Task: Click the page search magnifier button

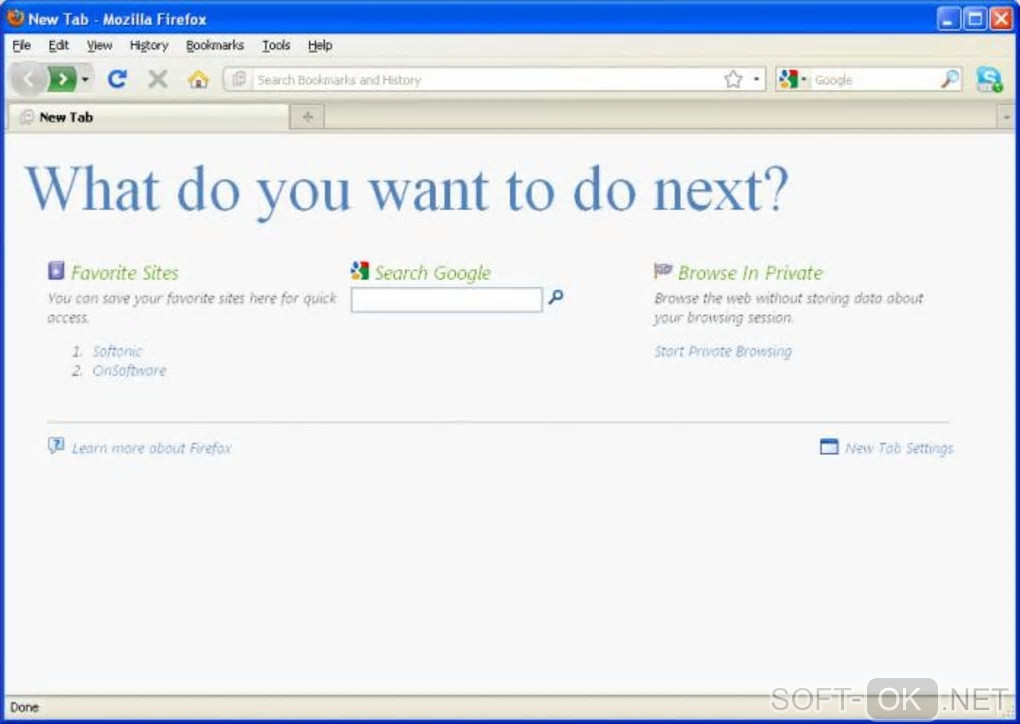Action: click(x=556, y=297)
